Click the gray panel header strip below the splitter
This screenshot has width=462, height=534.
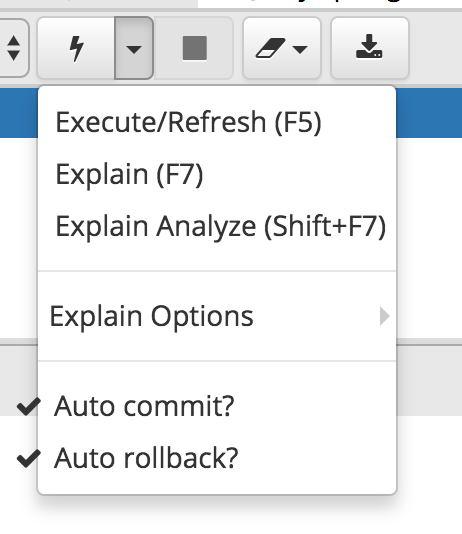19,381
